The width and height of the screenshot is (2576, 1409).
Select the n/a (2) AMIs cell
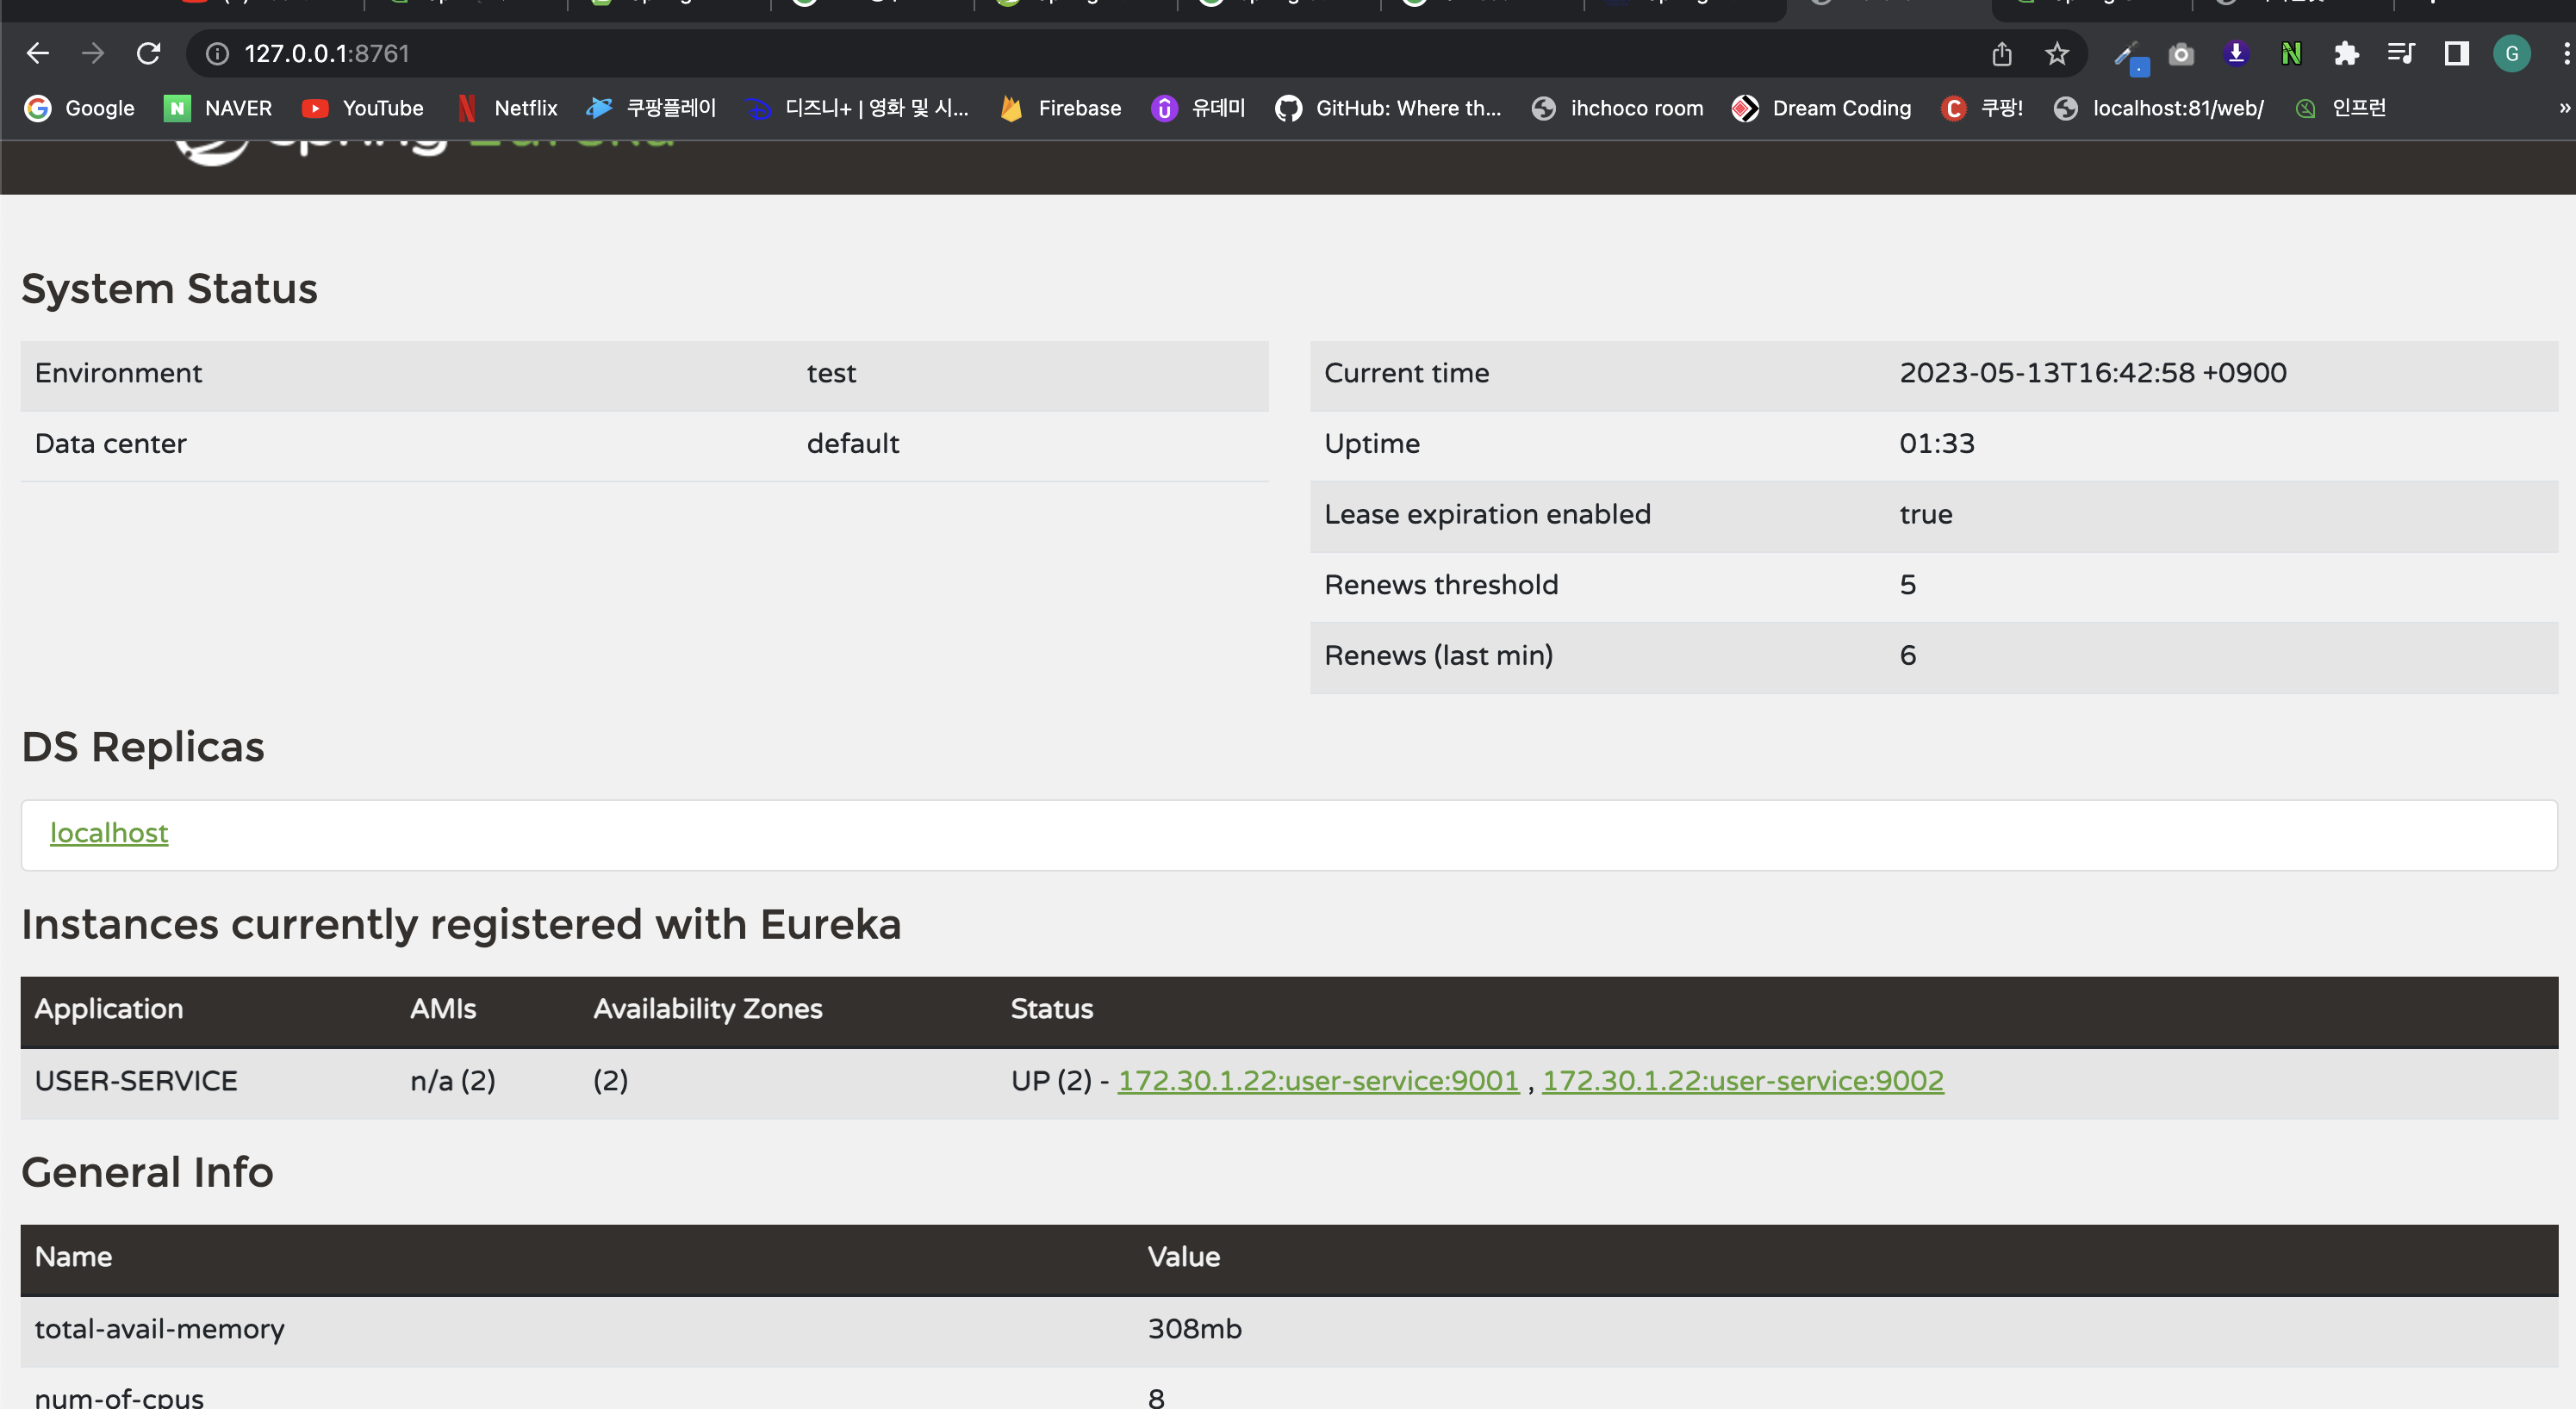453,1081
